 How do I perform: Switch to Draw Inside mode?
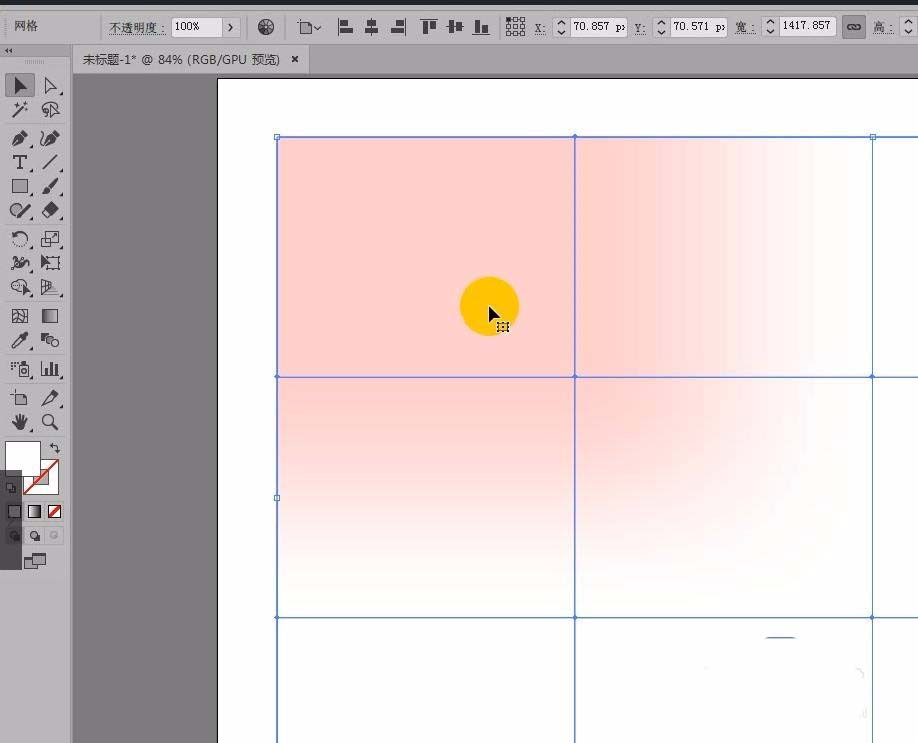click(54, 536)
